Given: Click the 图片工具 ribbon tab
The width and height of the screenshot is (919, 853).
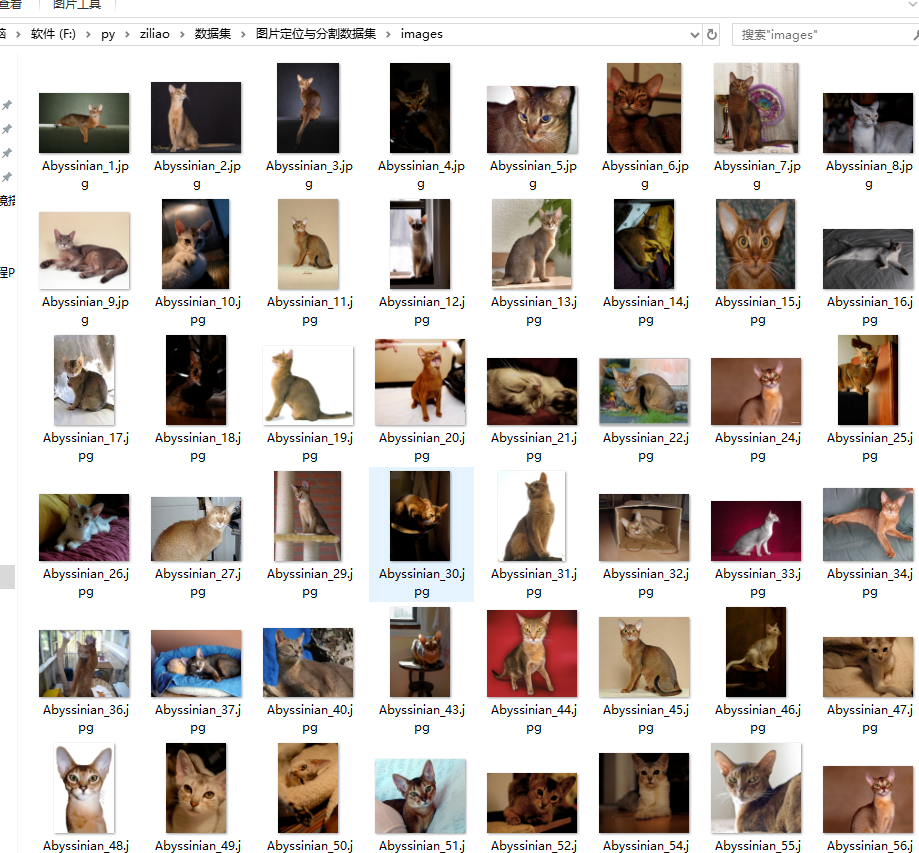Looking at the screenshot, I should (77, 5).
